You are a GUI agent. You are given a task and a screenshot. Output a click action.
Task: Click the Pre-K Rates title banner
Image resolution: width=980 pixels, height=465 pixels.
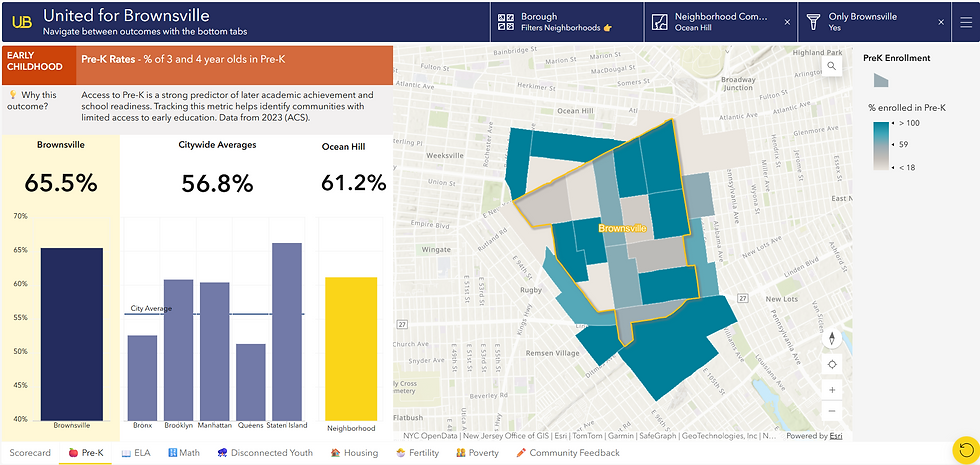click(x=234, y=64)
